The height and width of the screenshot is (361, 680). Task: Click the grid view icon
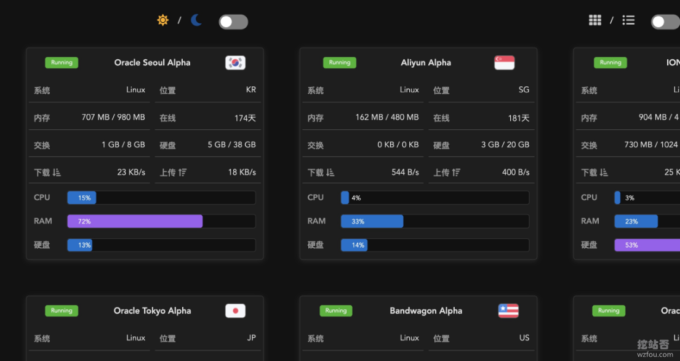(x=595, y=20)
